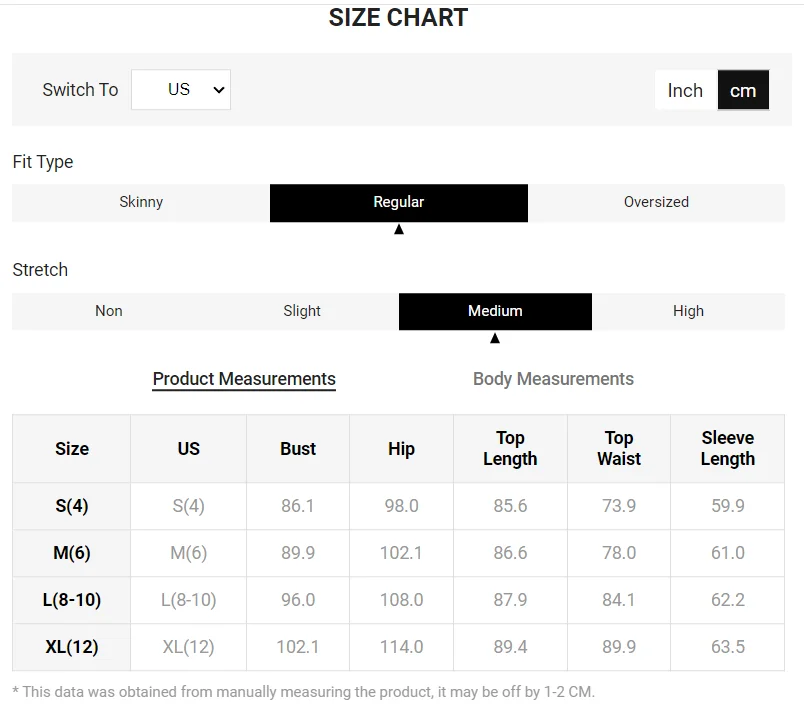Screen dimensions: 804x721
Task: Pick Oversized fit type
Action: (x=656, y=202)
